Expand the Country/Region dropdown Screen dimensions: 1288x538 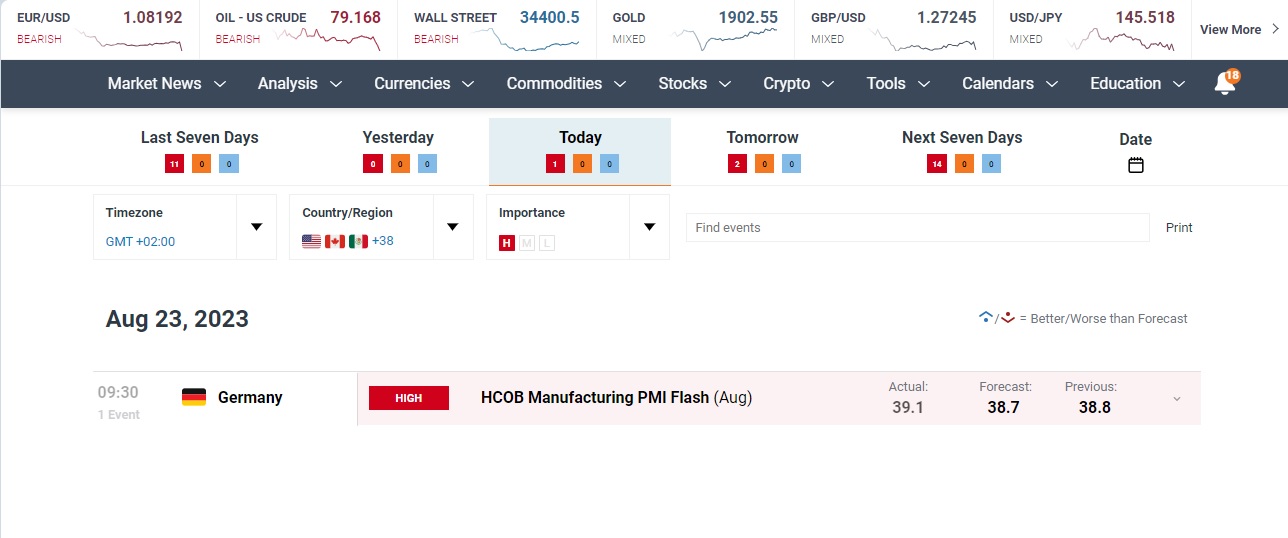point(452,227)
